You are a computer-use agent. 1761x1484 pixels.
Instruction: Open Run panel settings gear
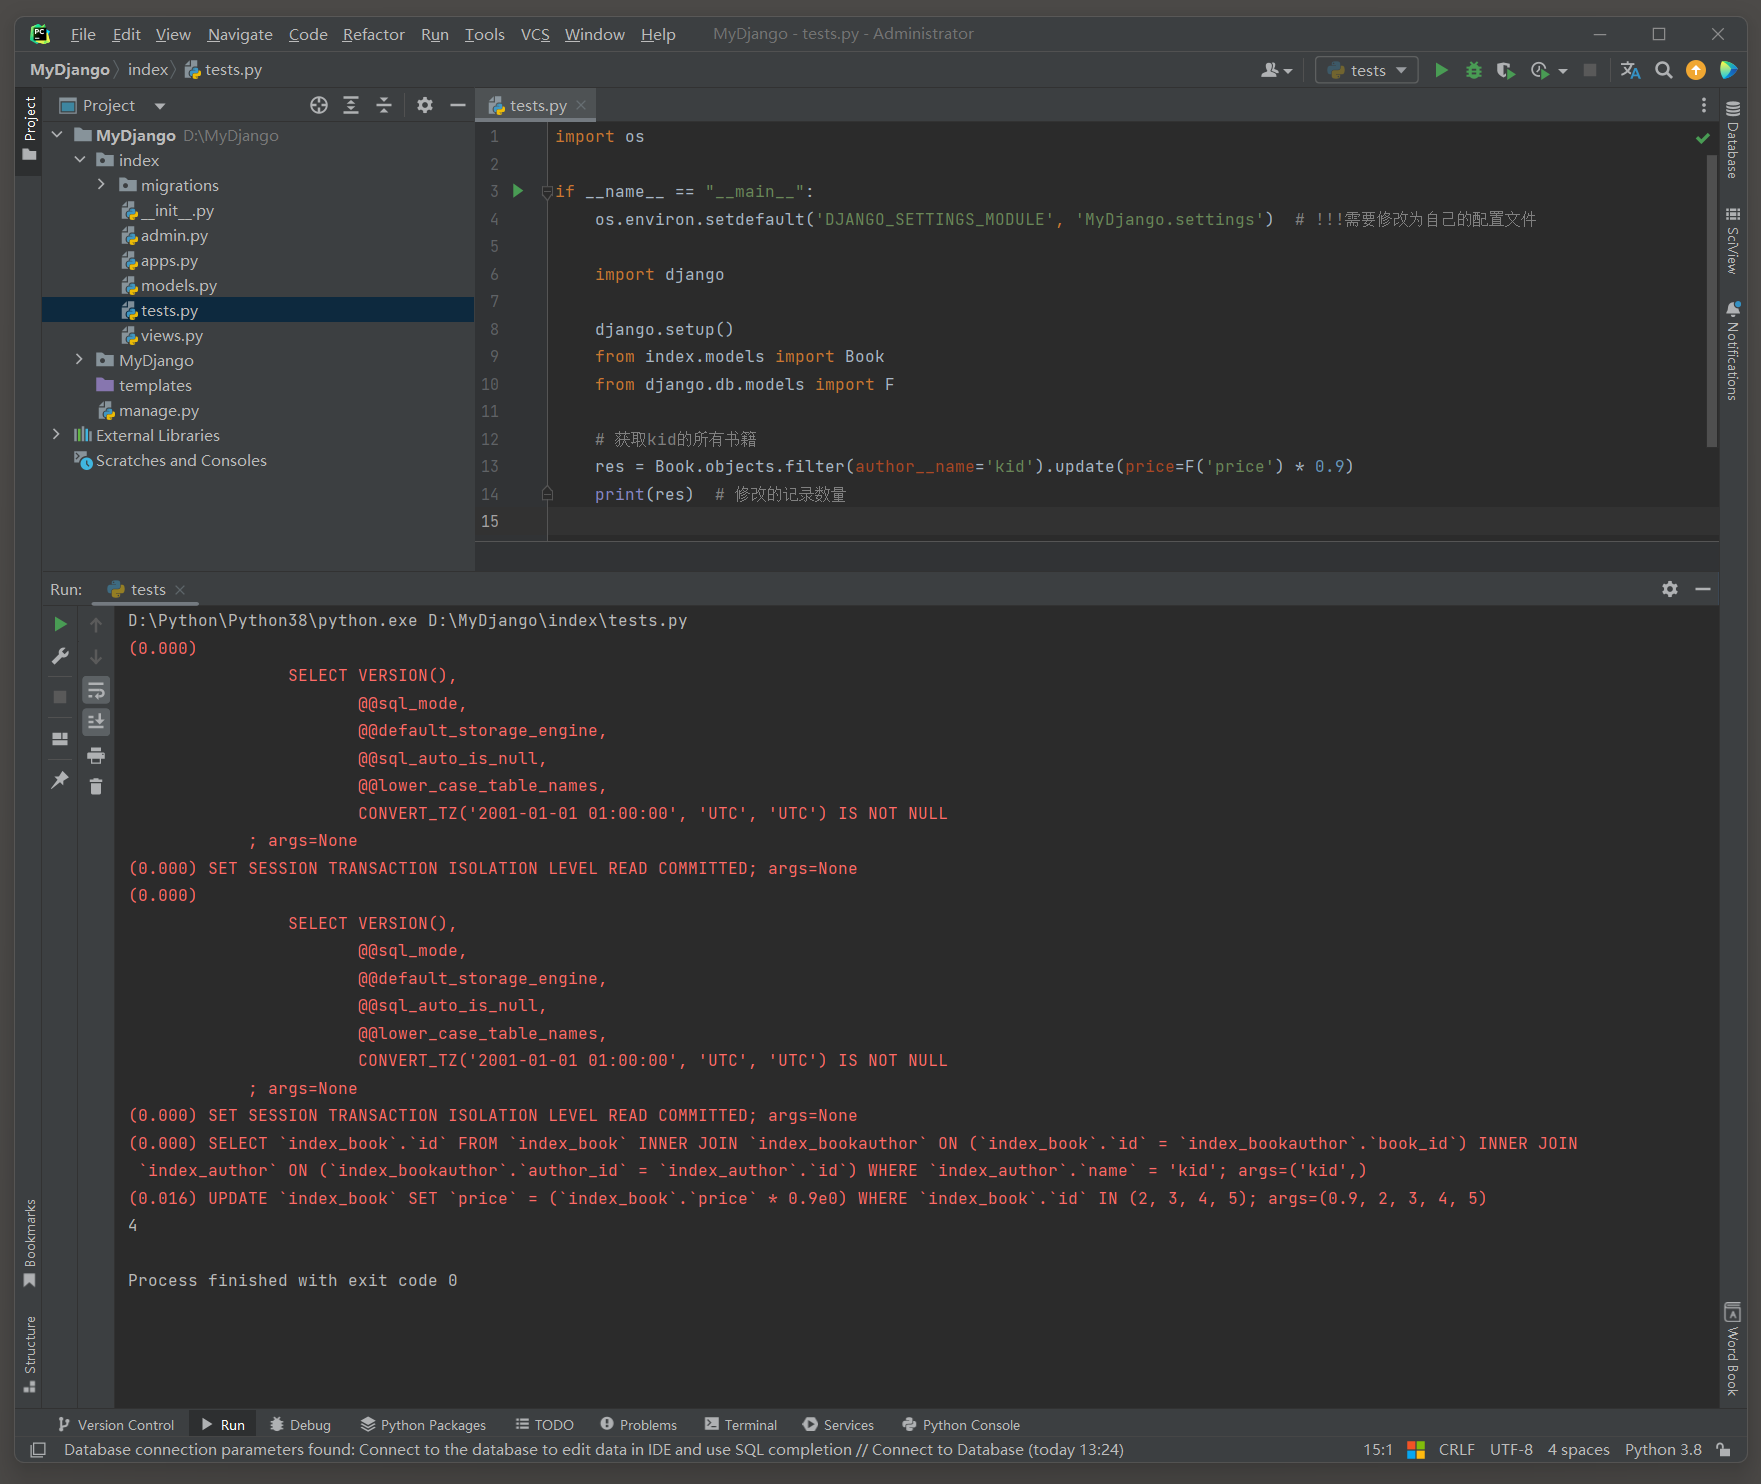point(1670,589)
